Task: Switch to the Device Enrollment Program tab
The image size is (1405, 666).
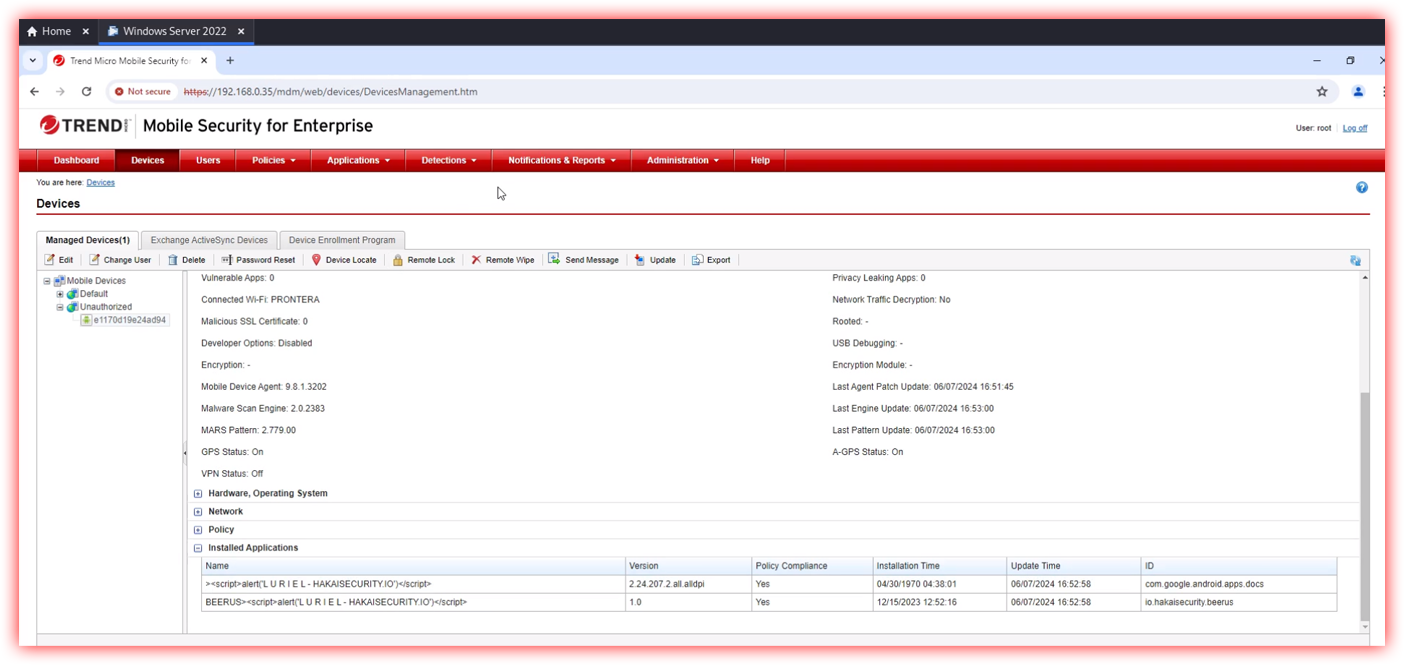Action: (343, 240)
